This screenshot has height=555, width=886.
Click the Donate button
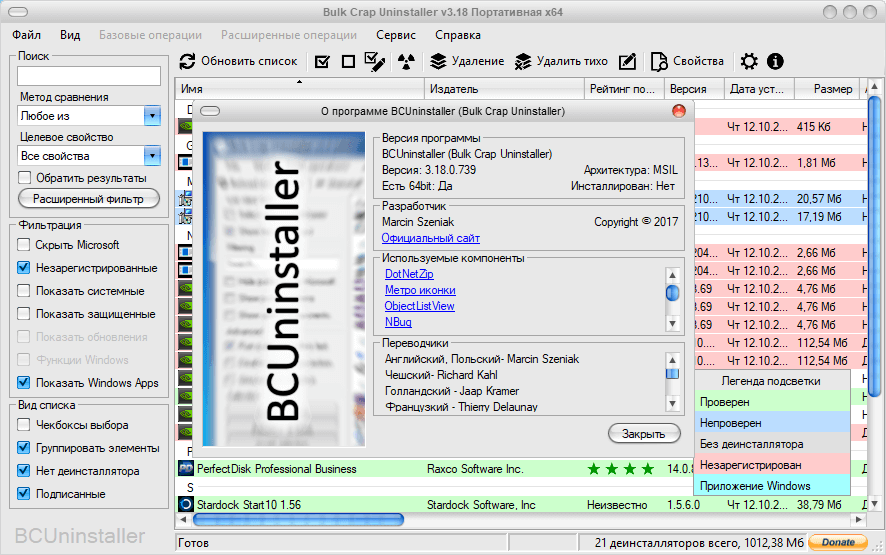click(838, 542)
